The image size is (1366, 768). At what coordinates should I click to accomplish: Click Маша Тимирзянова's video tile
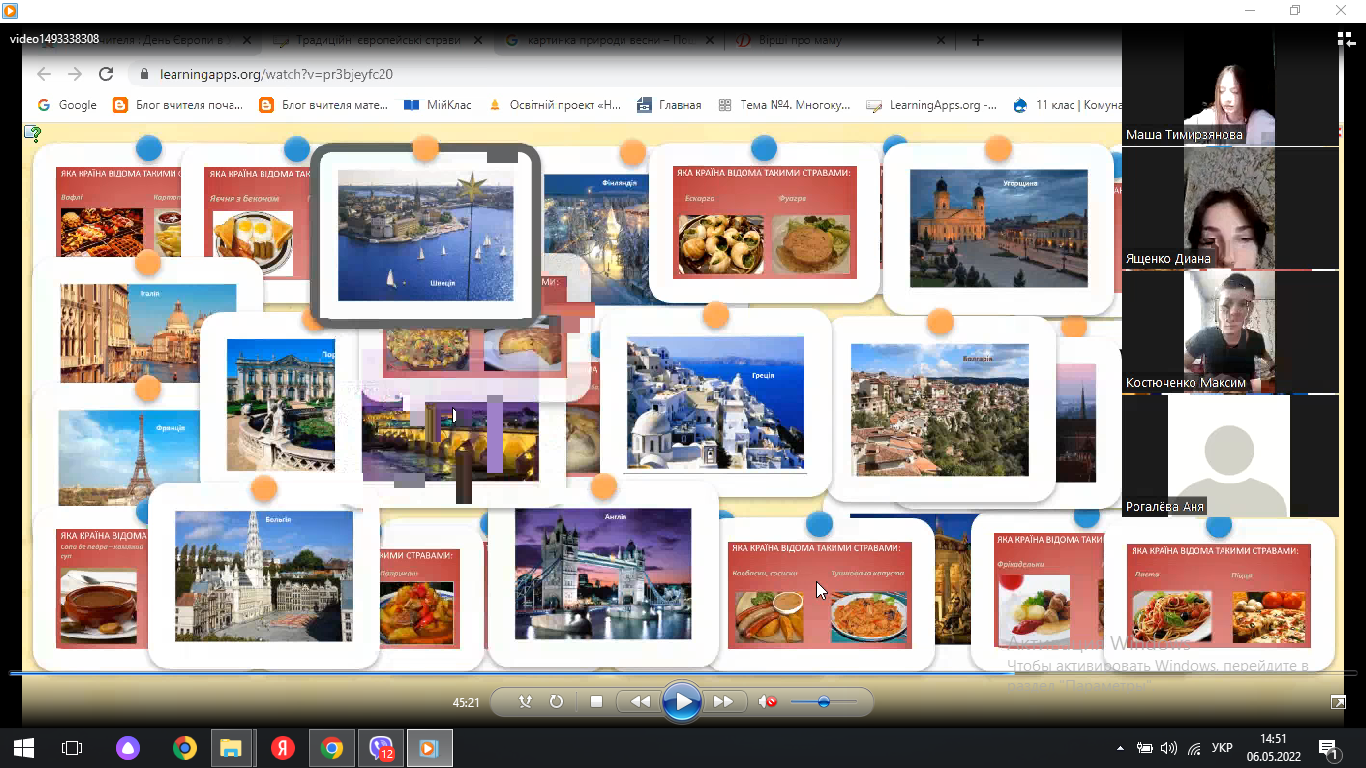coord(1230,87)
